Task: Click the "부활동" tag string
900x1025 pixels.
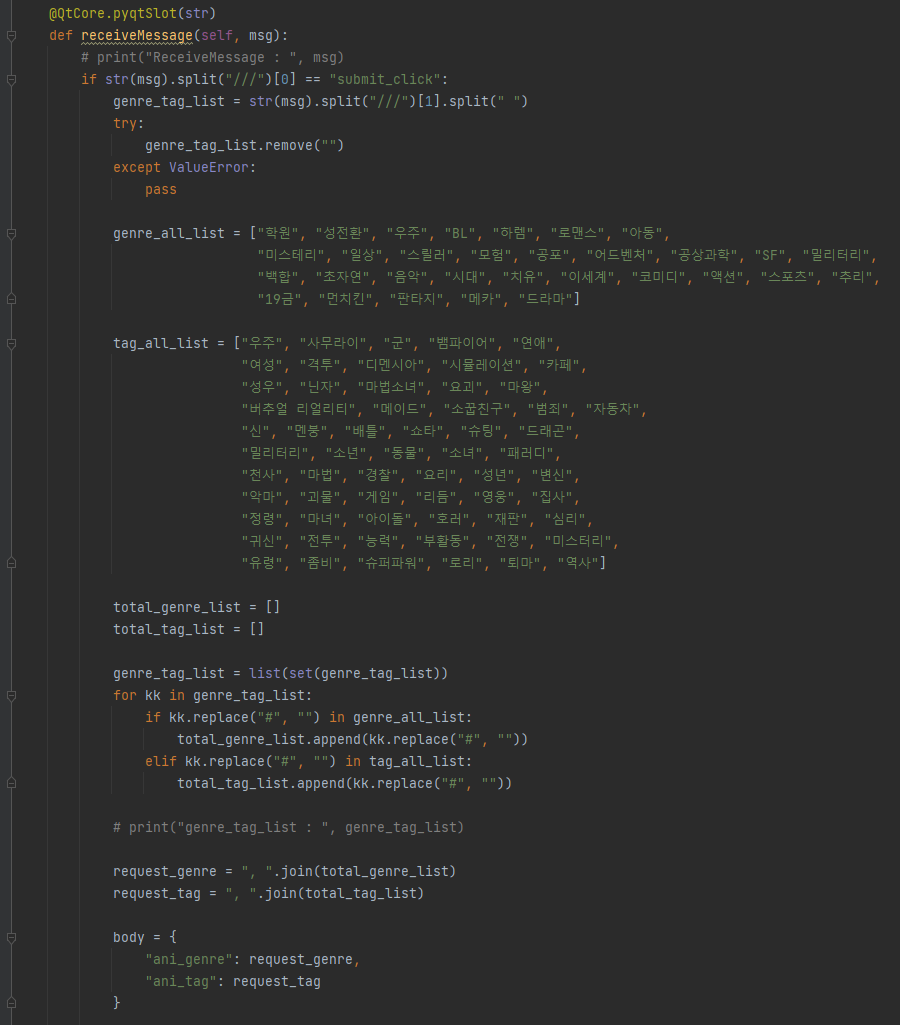Action: [x=443, y=541]
